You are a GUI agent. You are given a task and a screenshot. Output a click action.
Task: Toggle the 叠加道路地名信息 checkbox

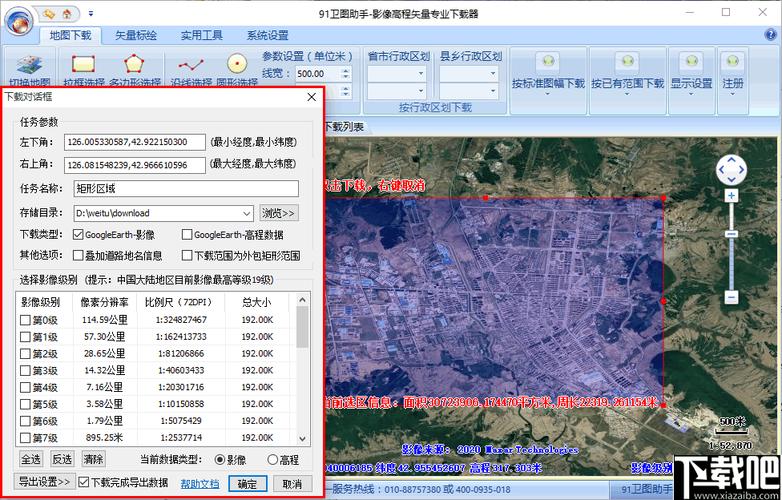pyautogui.click(x=78, y=256)
